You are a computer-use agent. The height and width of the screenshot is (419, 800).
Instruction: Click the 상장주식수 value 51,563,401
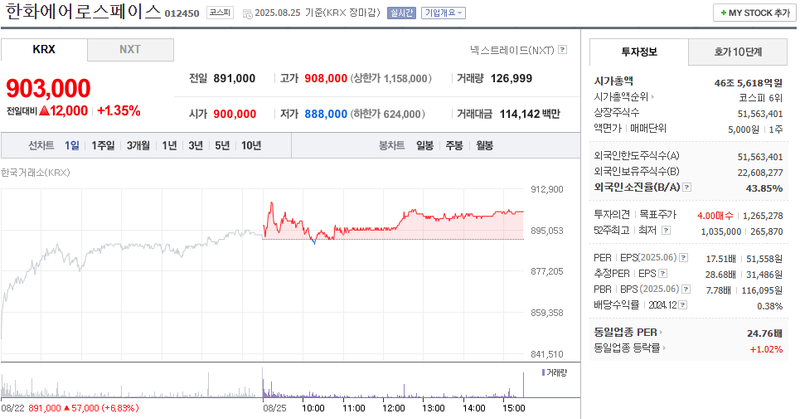[x=760, y=114]
